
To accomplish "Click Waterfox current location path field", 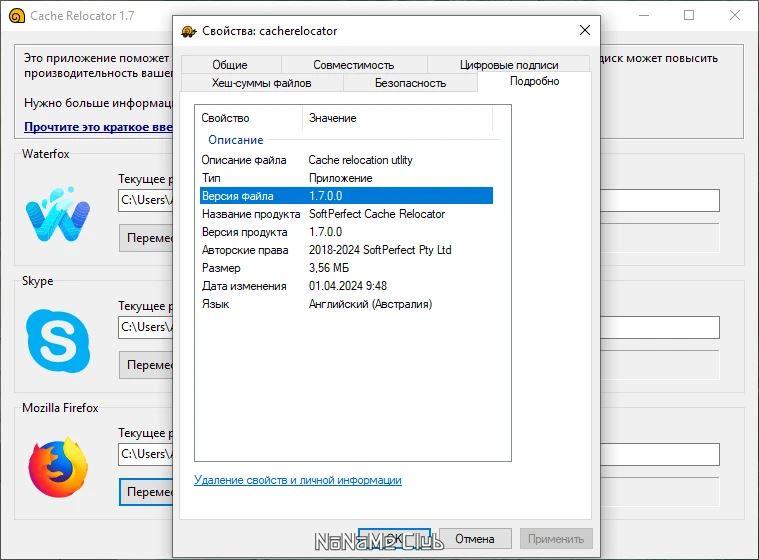I will [145, 200].
